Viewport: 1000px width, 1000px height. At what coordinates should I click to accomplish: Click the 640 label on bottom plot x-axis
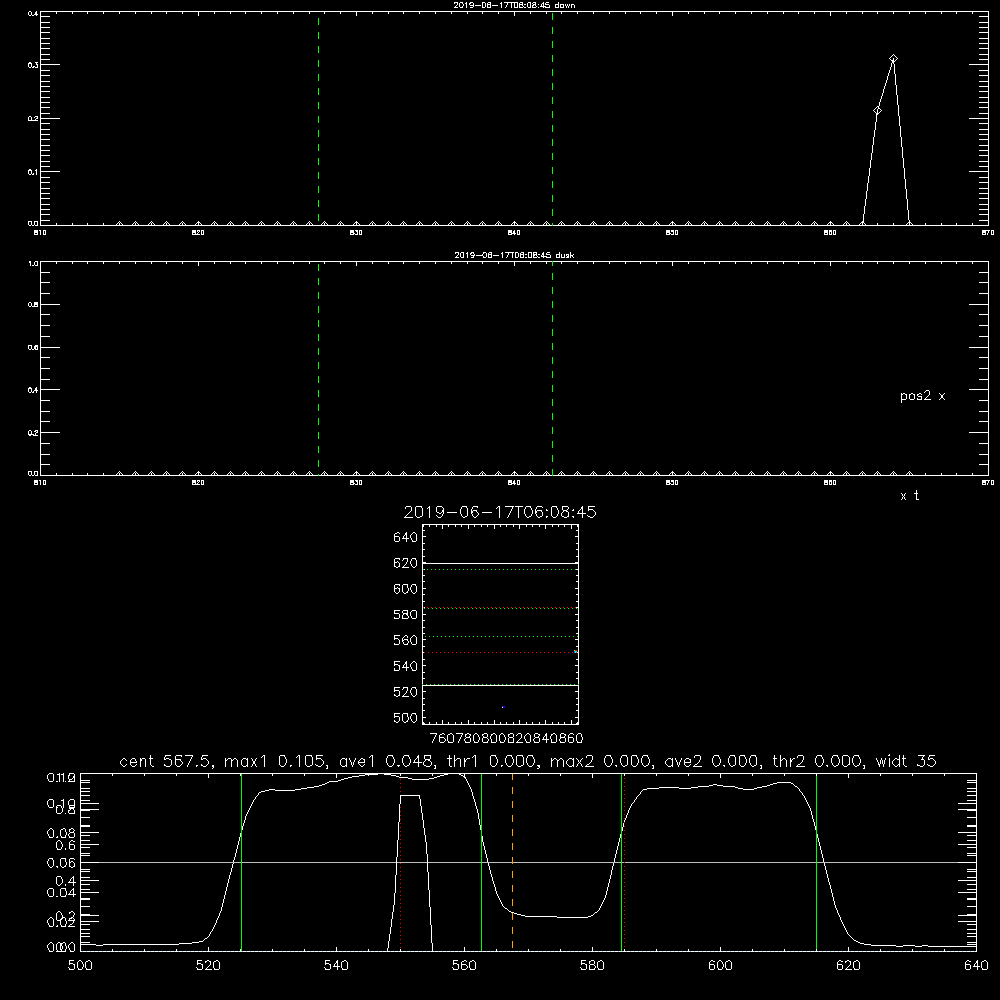tap(976, 966)
